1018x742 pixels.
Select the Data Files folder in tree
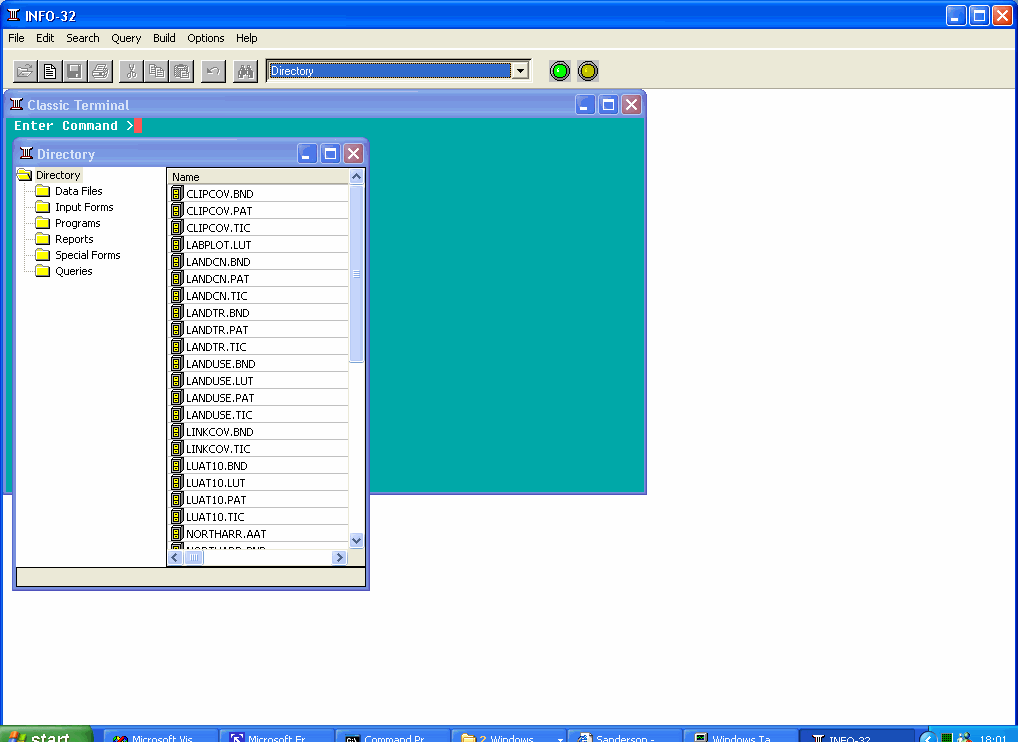pyautogui.click(x=78, y=191)
